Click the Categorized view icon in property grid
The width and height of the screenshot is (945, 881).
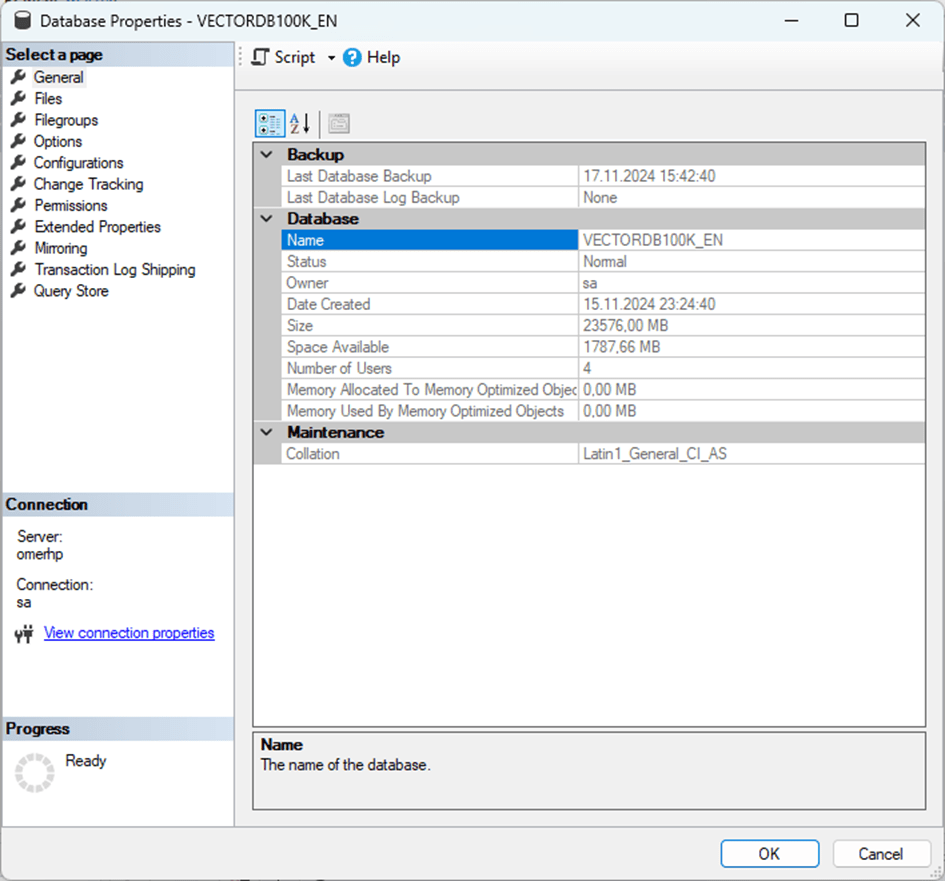(x=270, y=124)
